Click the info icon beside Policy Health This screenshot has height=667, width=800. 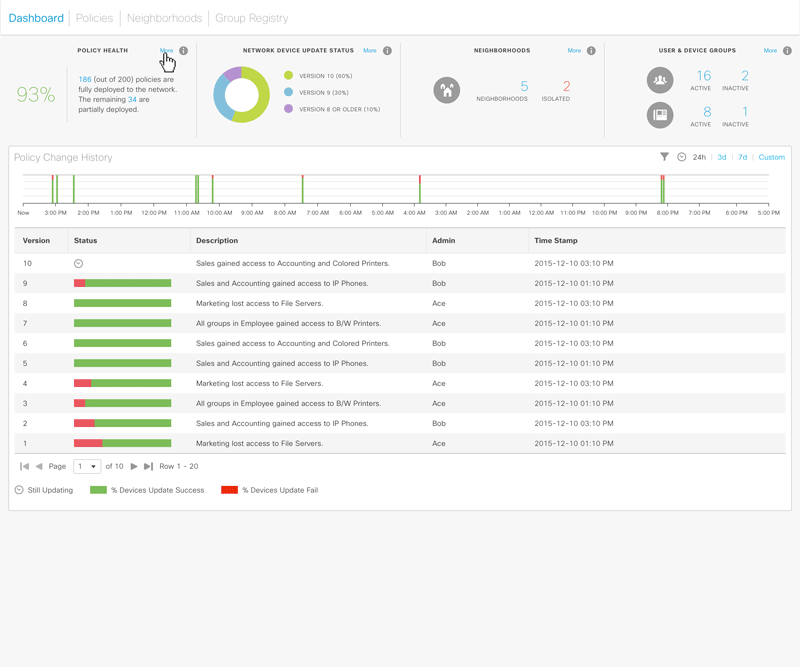183,51
